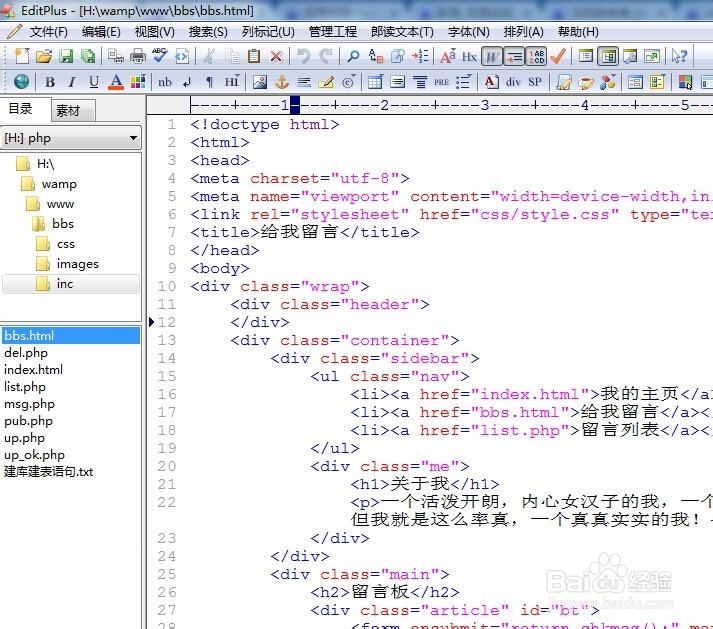This screenshot has height=629, width=713.
Task: Click the context help arrow-question icon
Action: click(x=679, y=56)
